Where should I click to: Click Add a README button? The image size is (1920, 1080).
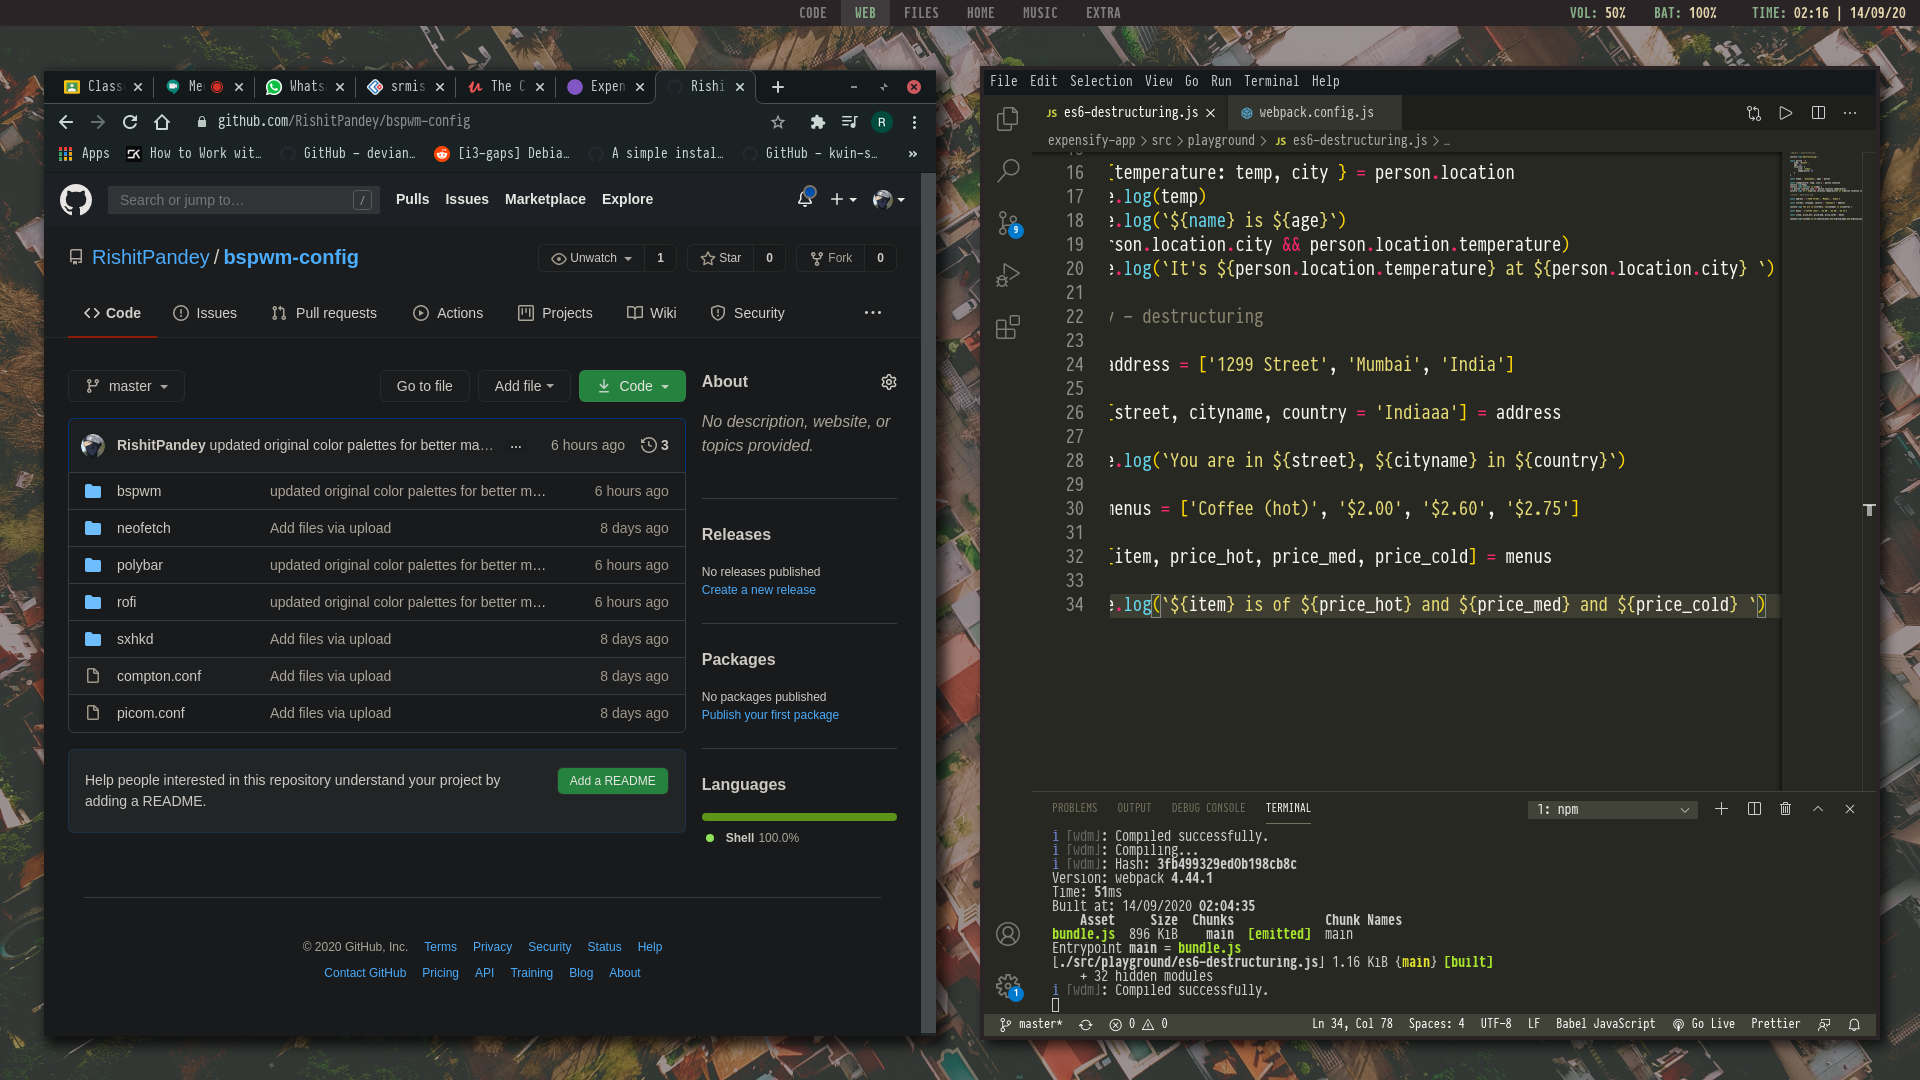[612, 781]
